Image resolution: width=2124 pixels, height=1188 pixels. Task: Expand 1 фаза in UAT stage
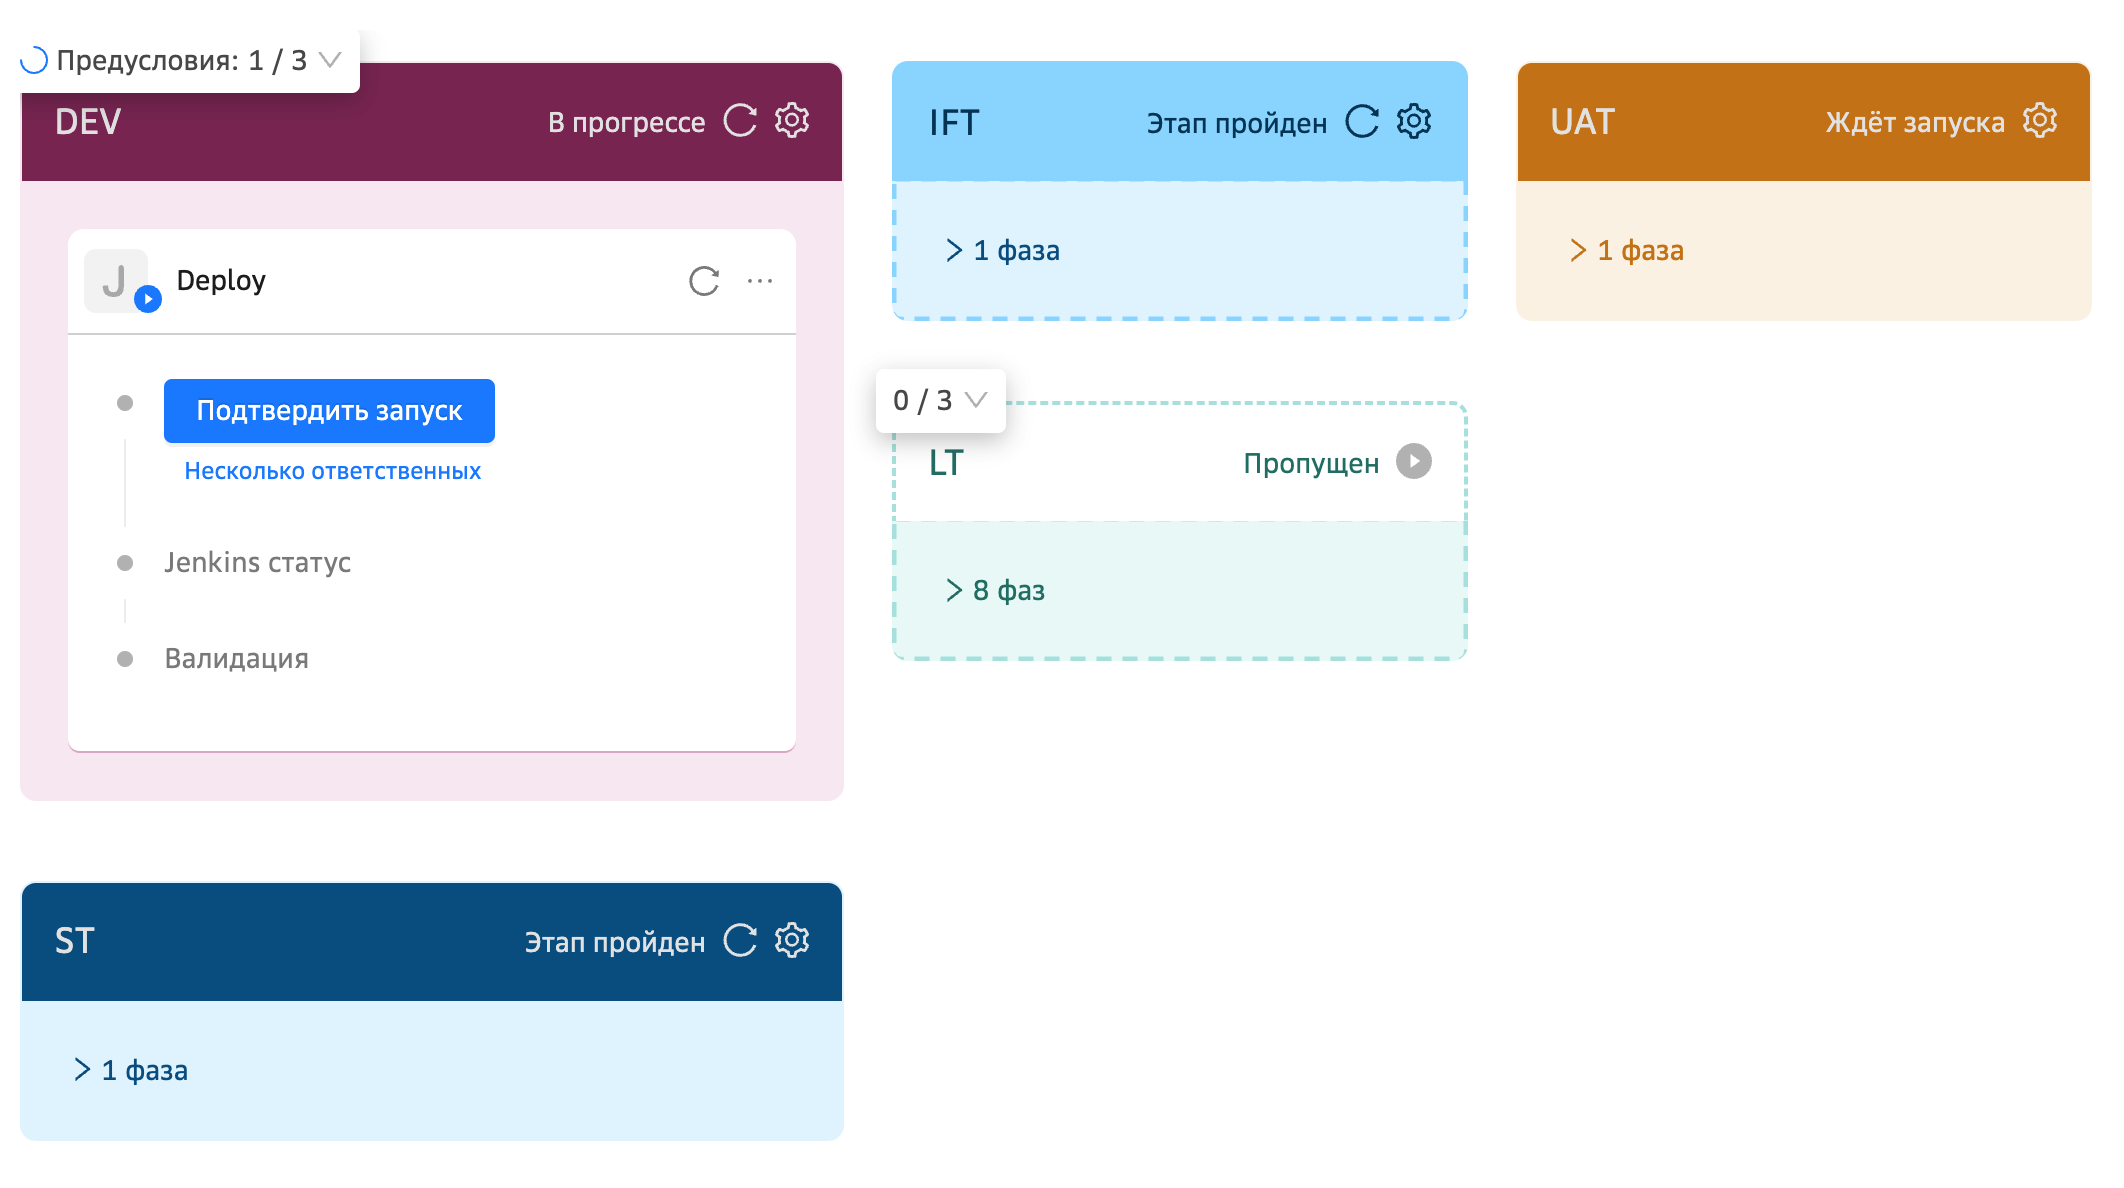tap(1627, 250)
